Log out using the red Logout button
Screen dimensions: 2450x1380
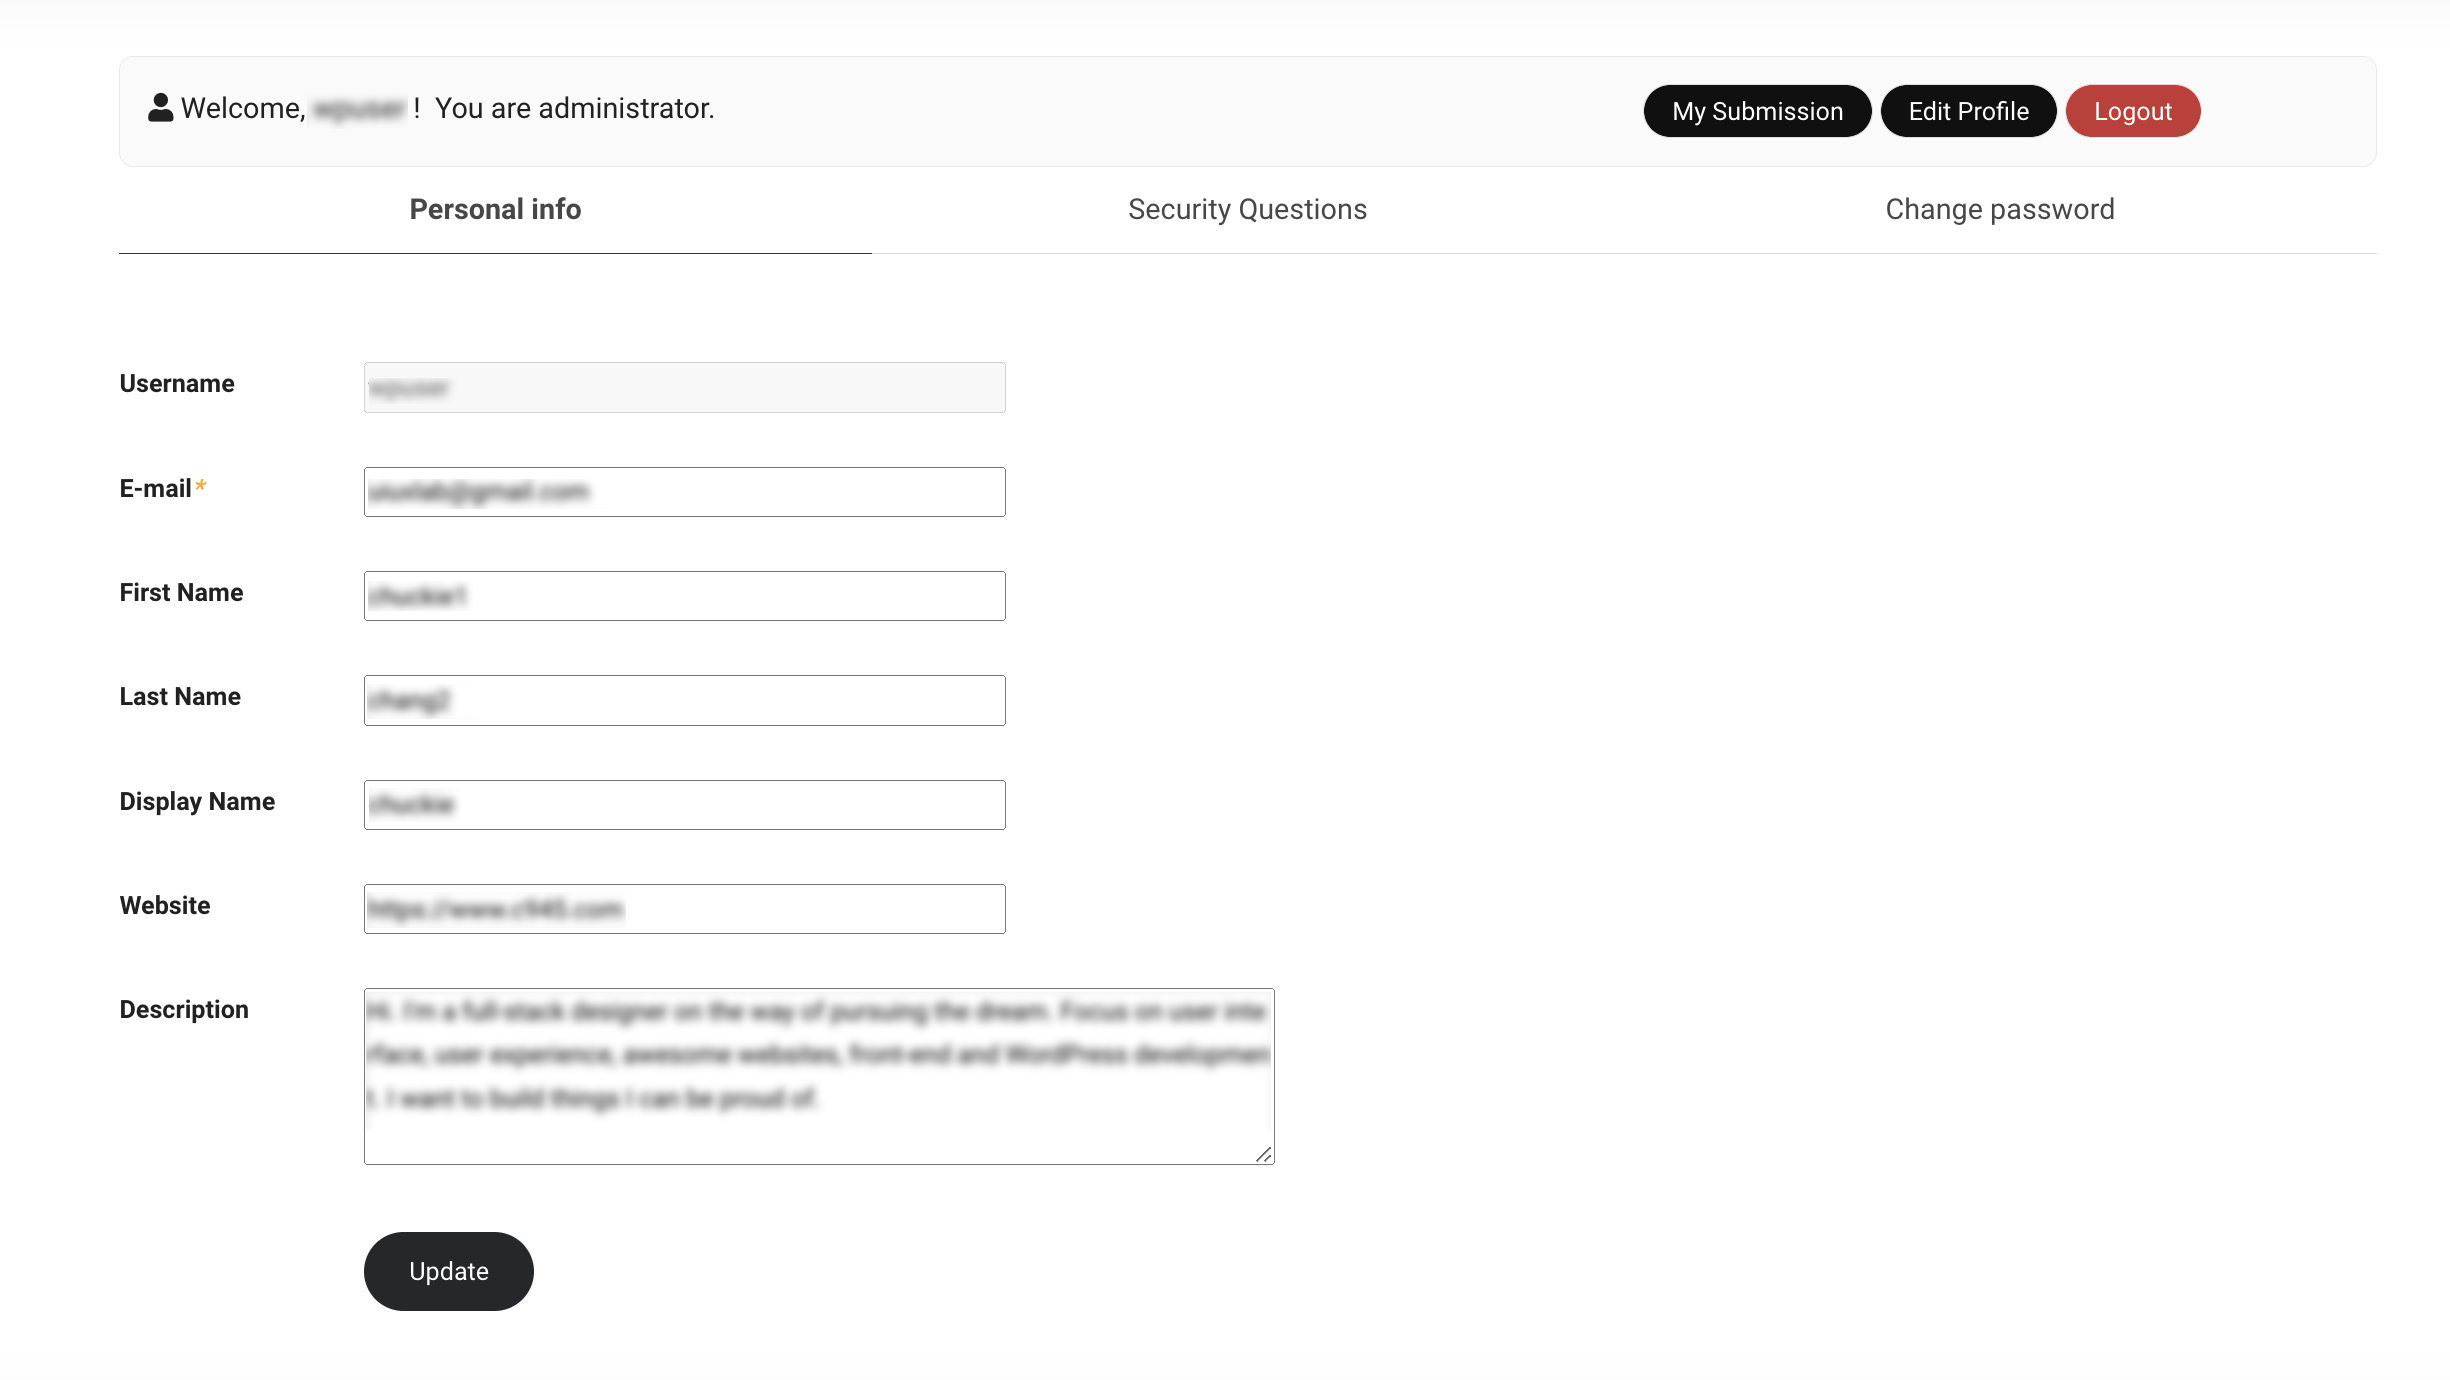tap(2132, 111)
